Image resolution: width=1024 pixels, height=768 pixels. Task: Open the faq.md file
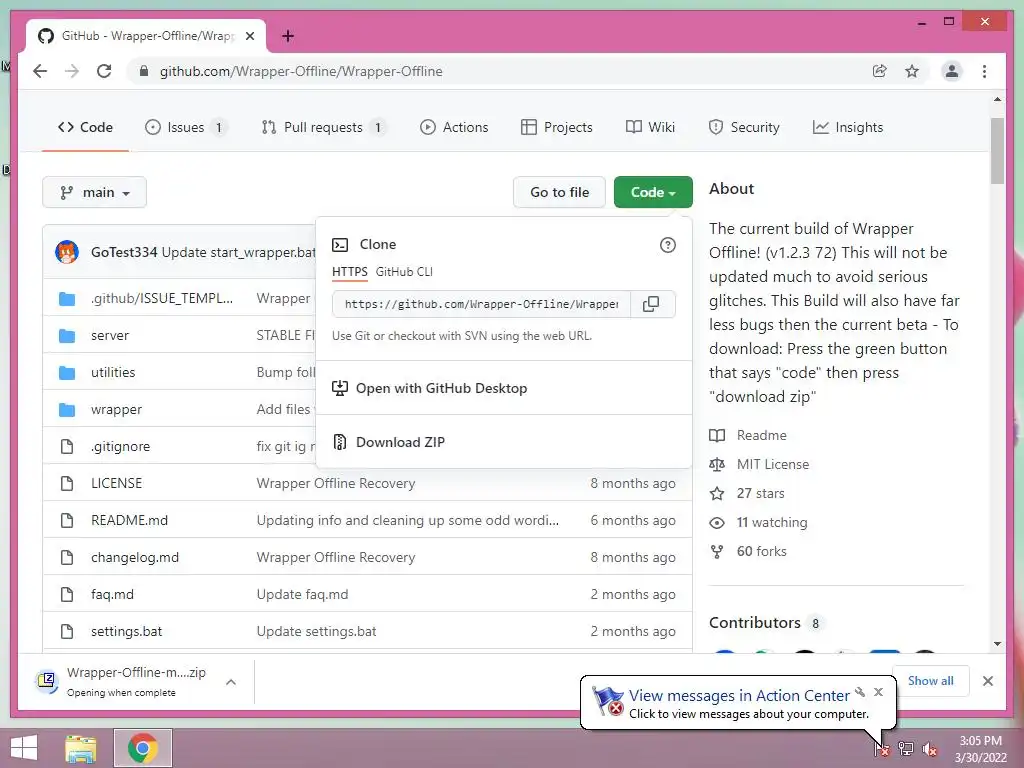click(x=112, y=594)
